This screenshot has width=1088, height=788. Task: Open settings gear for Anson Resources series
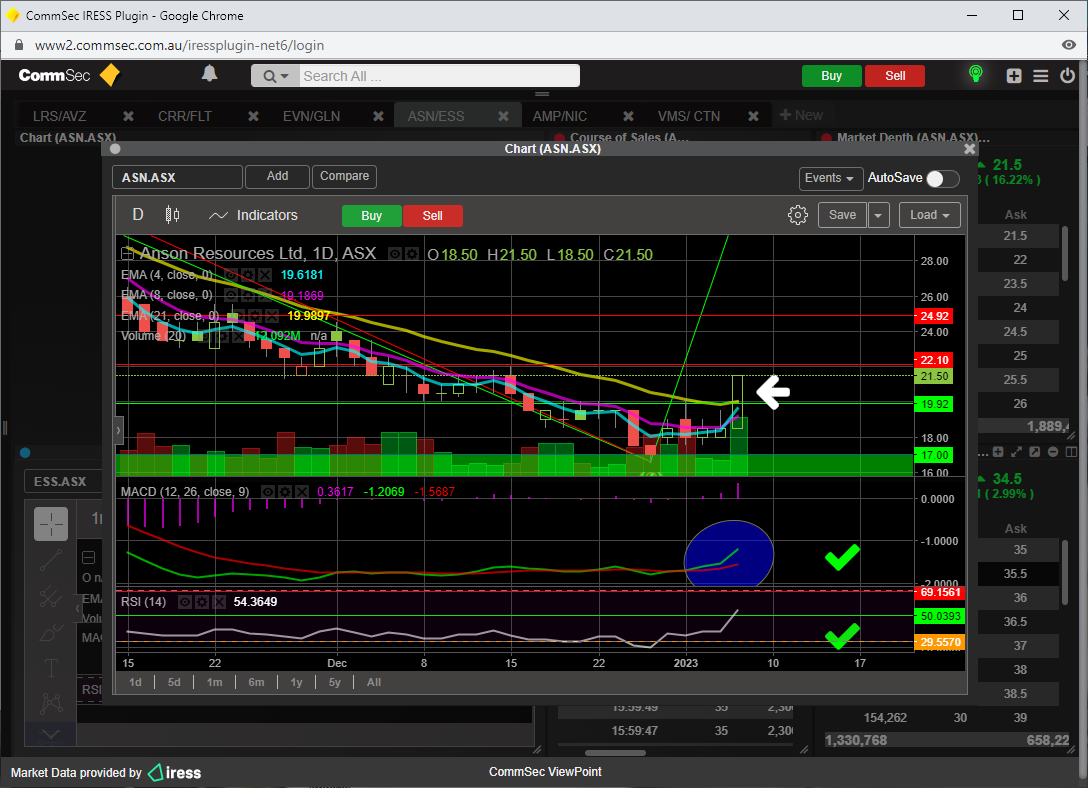point(411,254)
